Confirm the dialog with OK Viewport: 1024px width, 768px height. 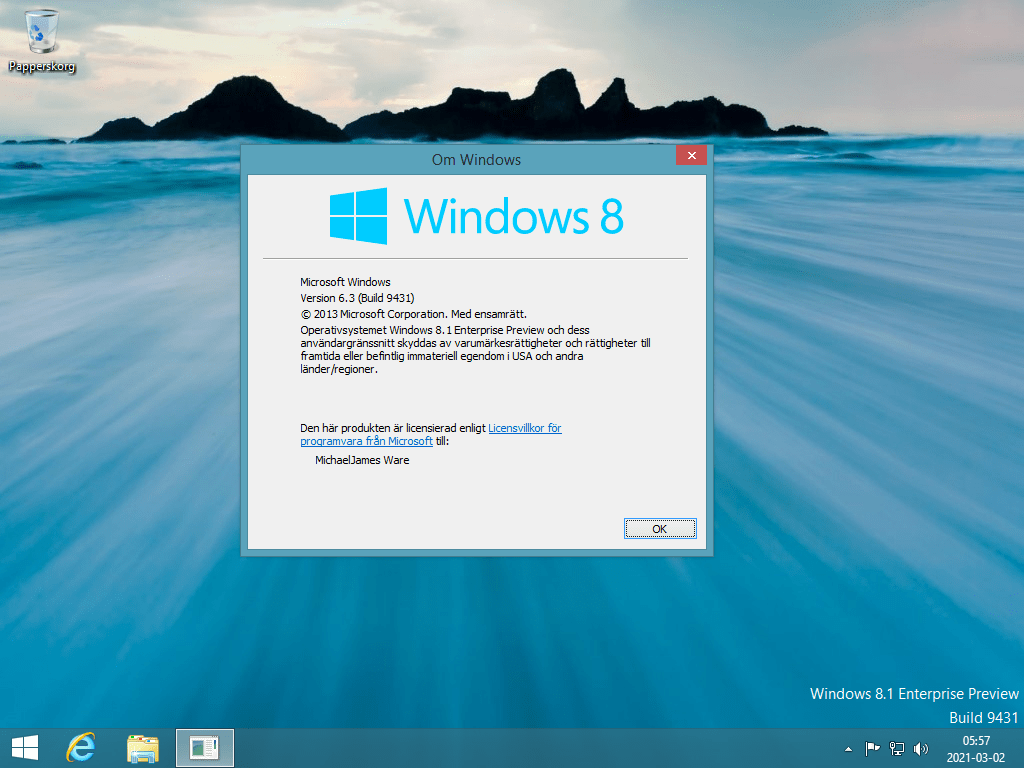tap(660, 528)
